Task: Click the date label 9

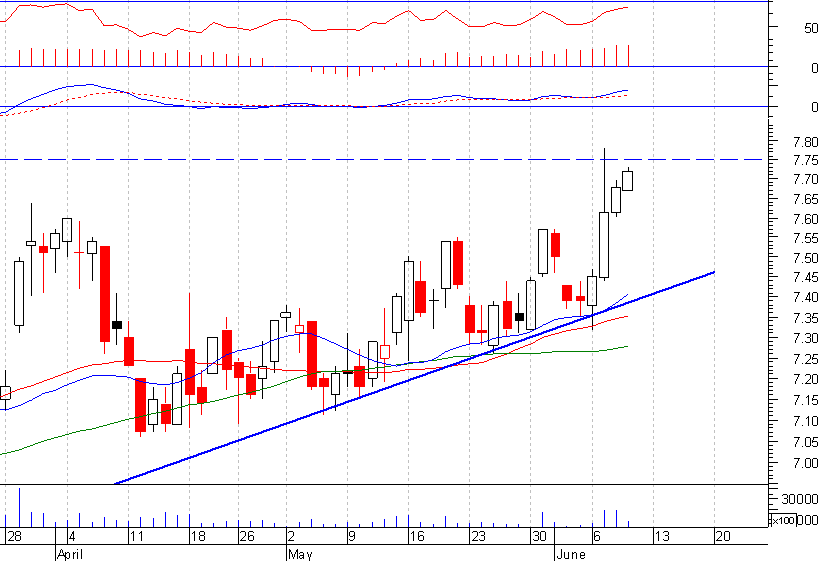Action: [352, 536]
